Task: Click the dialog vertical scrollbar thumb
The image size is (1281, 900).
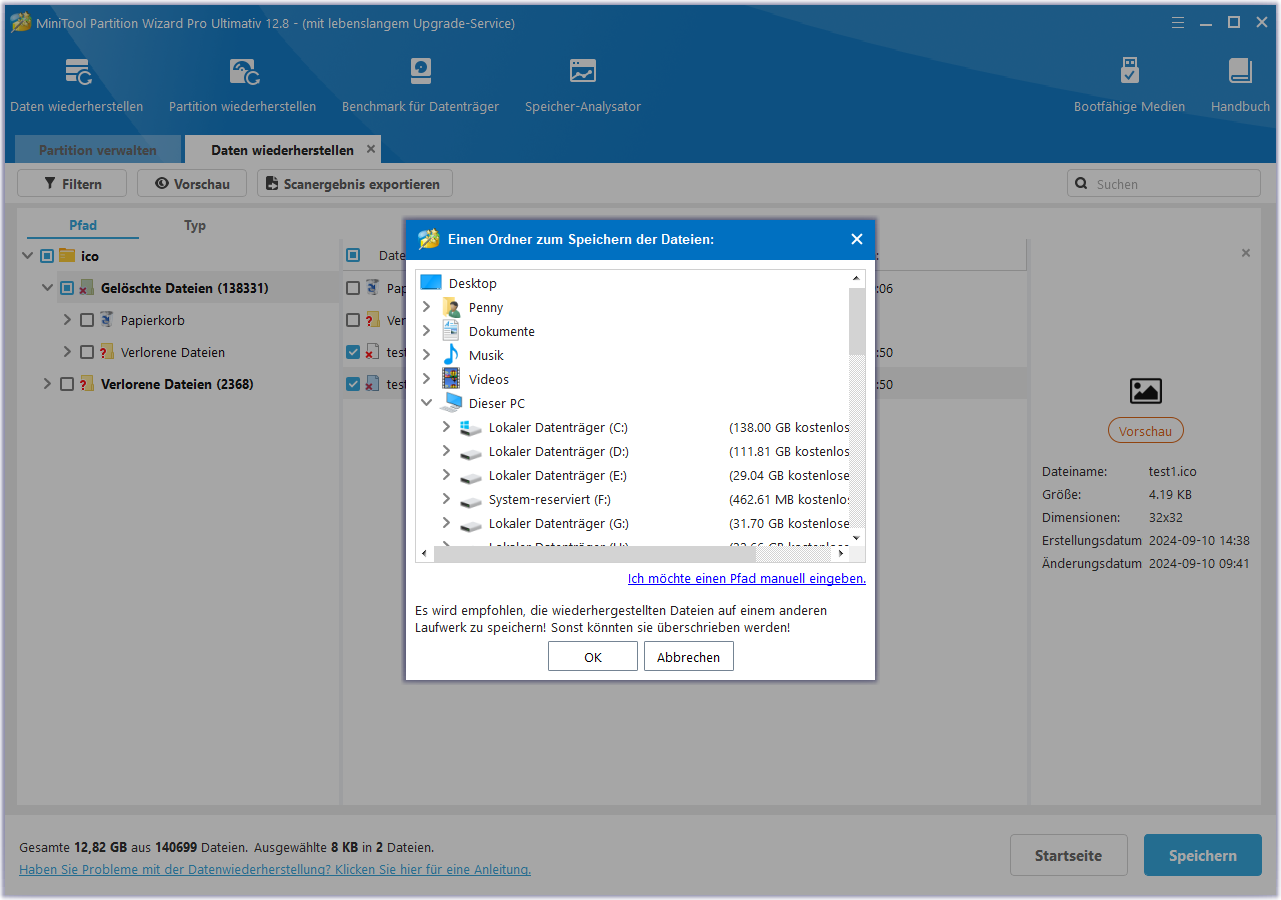Action: (x=857, y=320)
